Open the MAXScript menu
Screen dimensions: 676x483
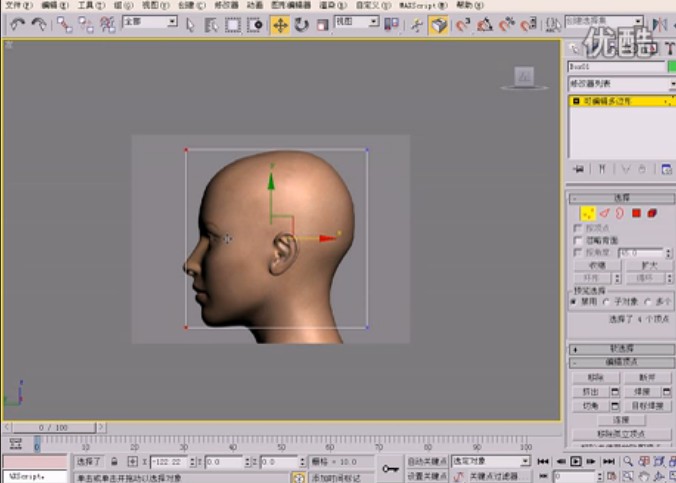click(x=422, y=5)
